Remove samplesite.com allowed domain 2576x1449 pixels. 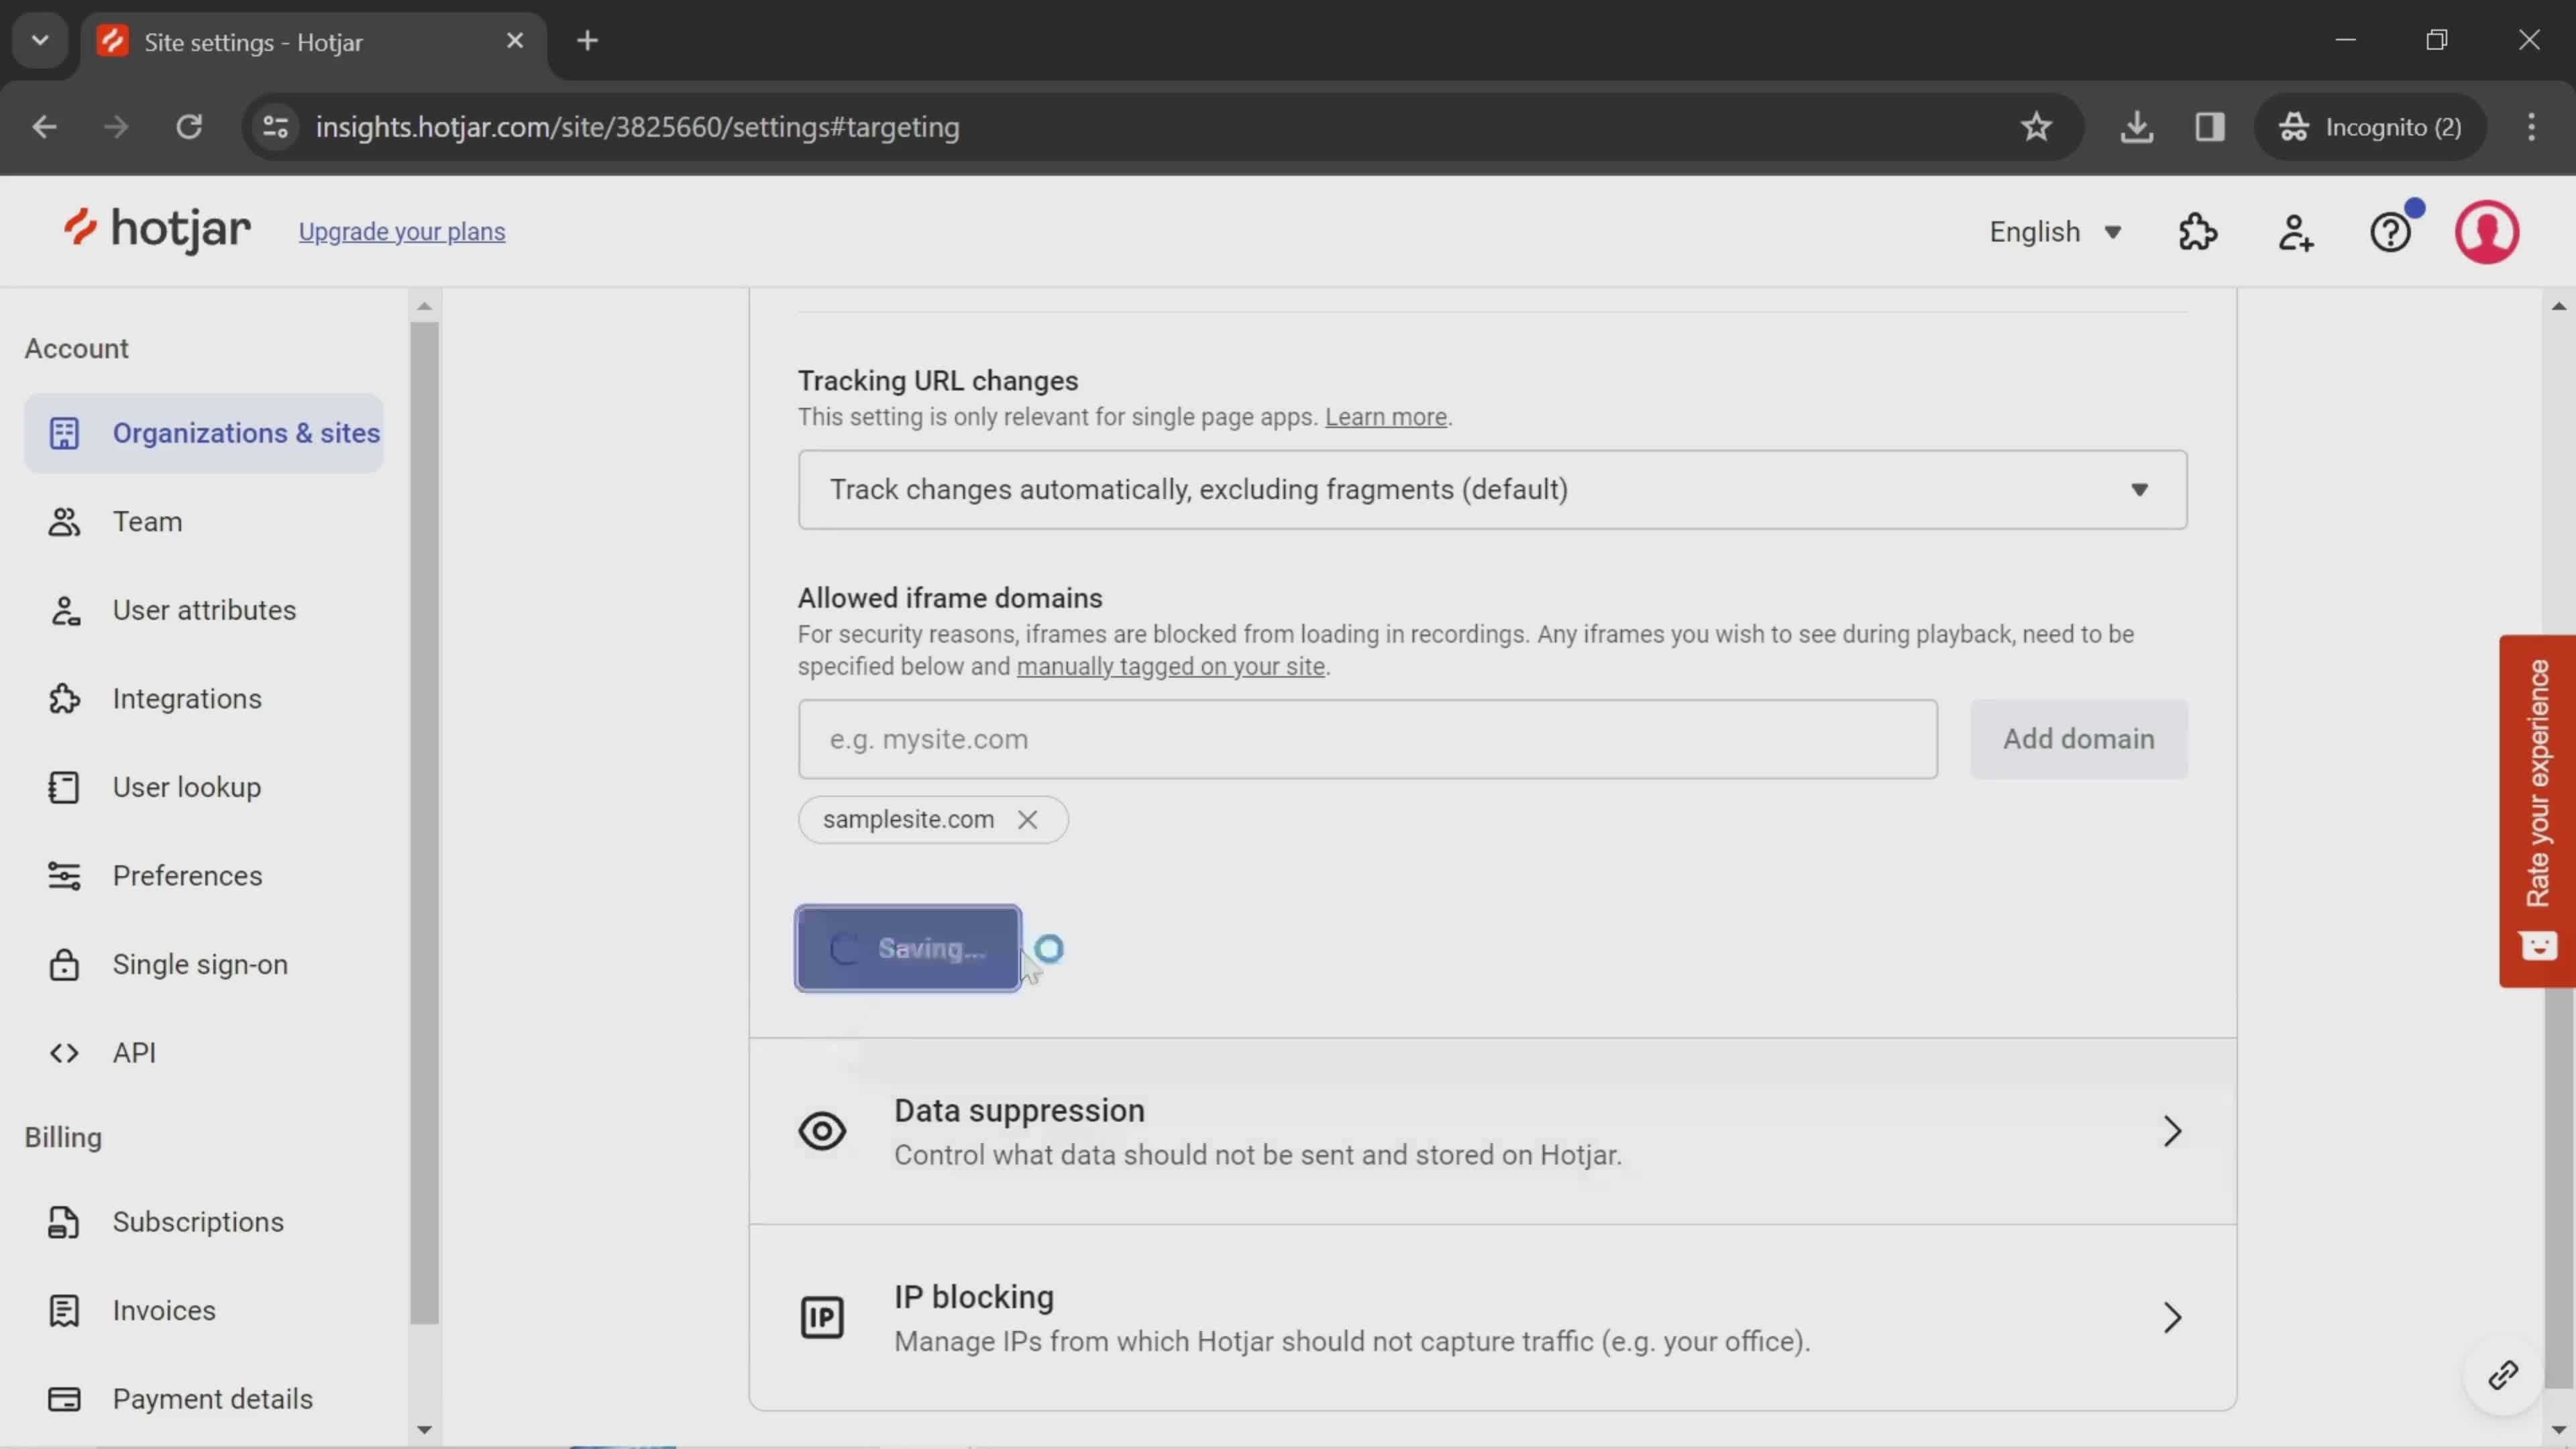pos(1028,819)
